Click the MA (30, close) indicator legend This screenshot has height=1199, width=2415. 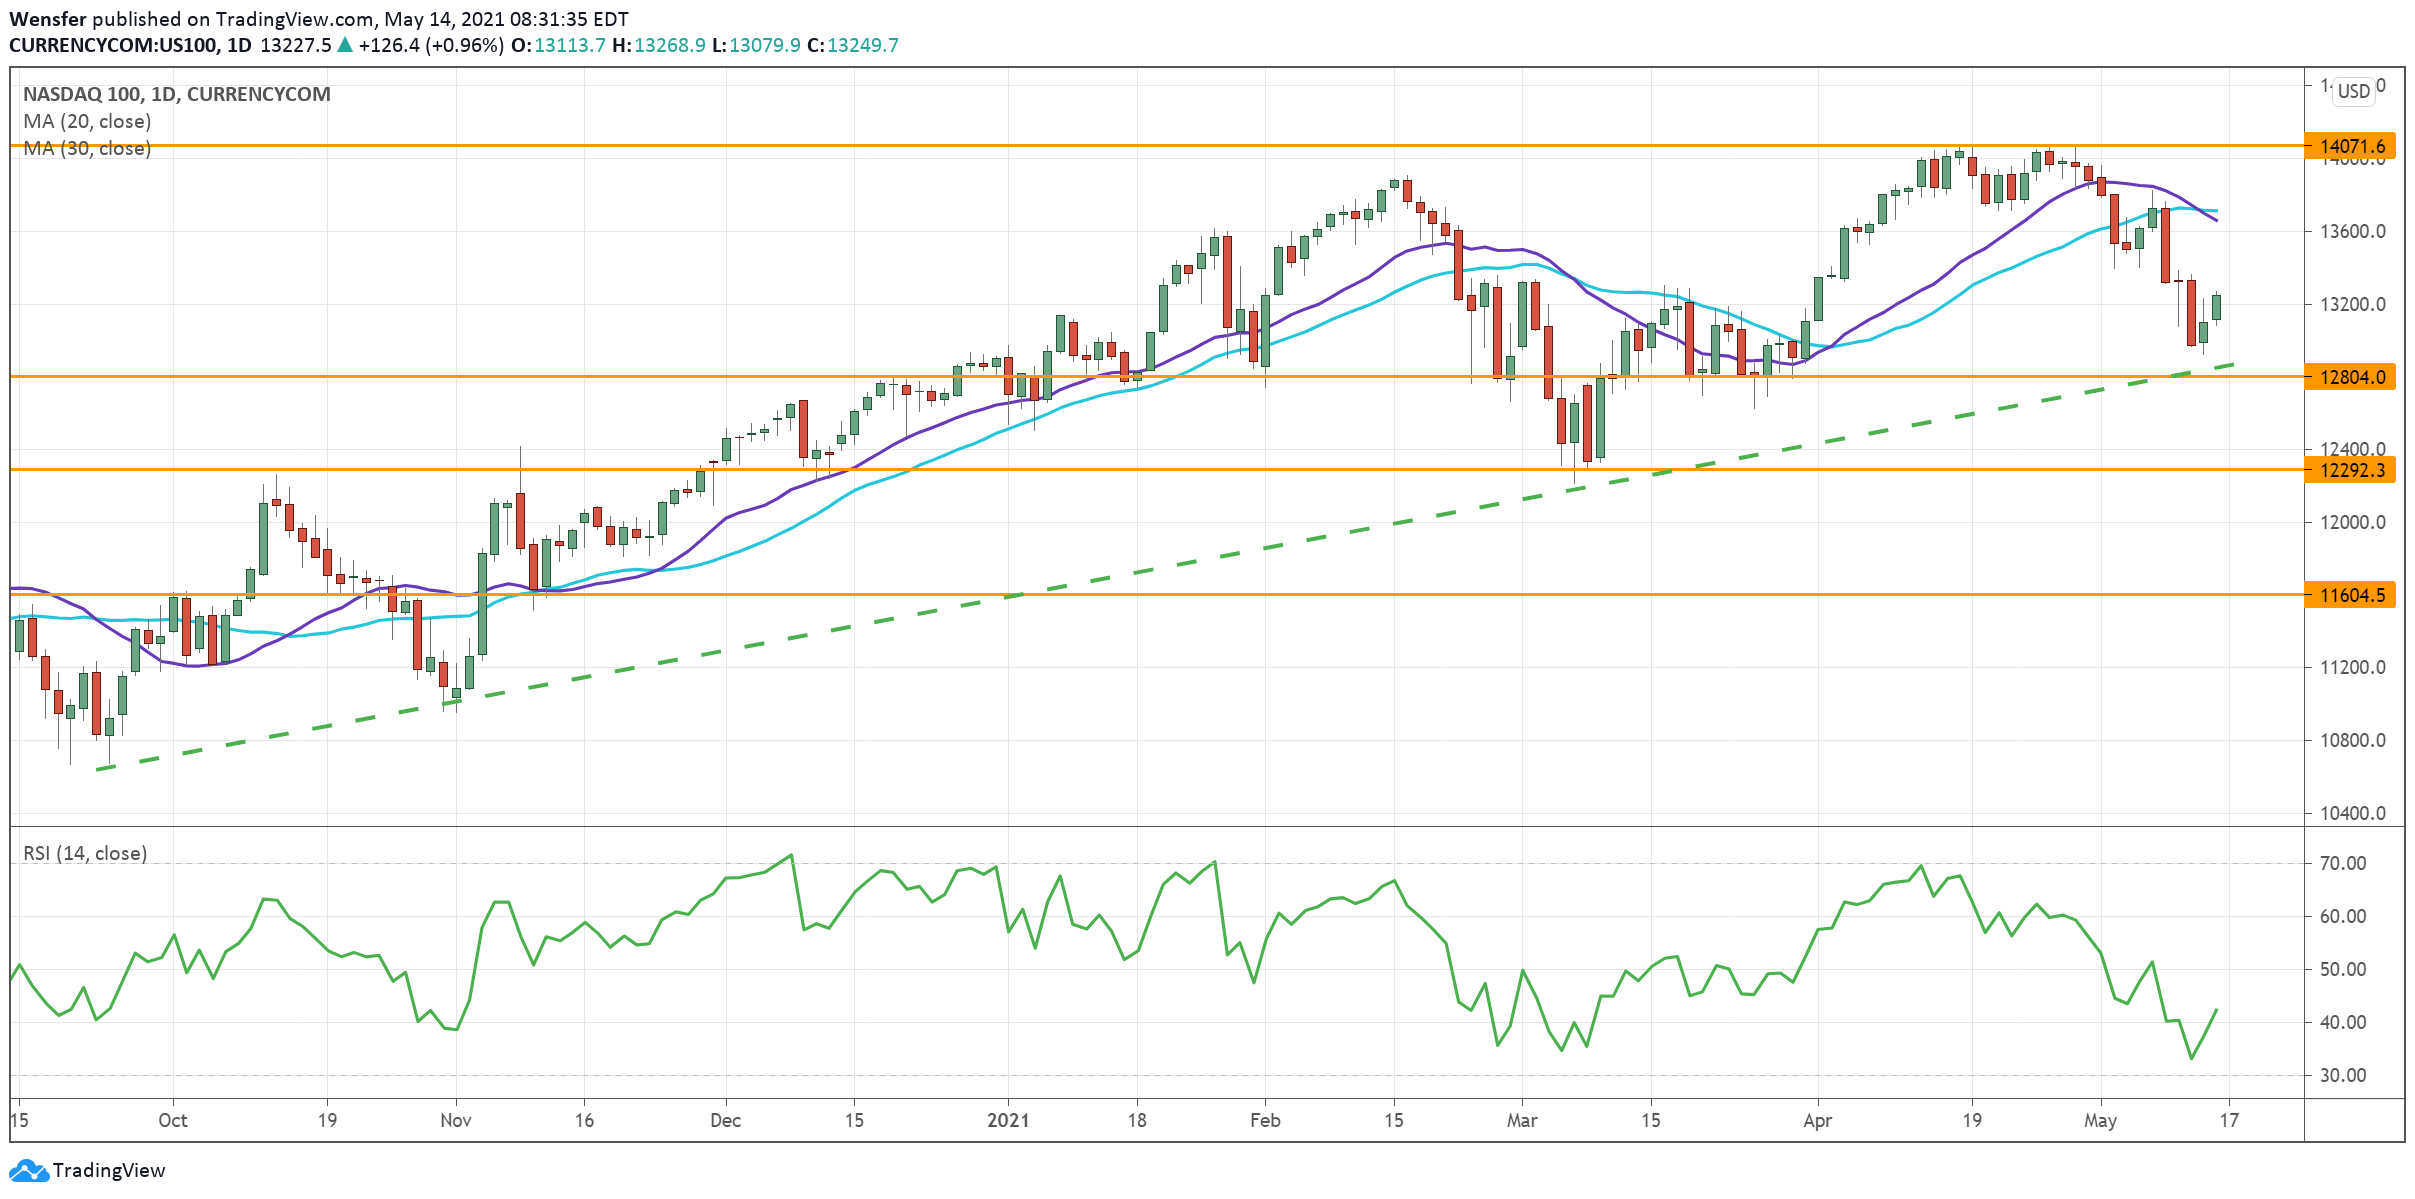tap(87, 148)
